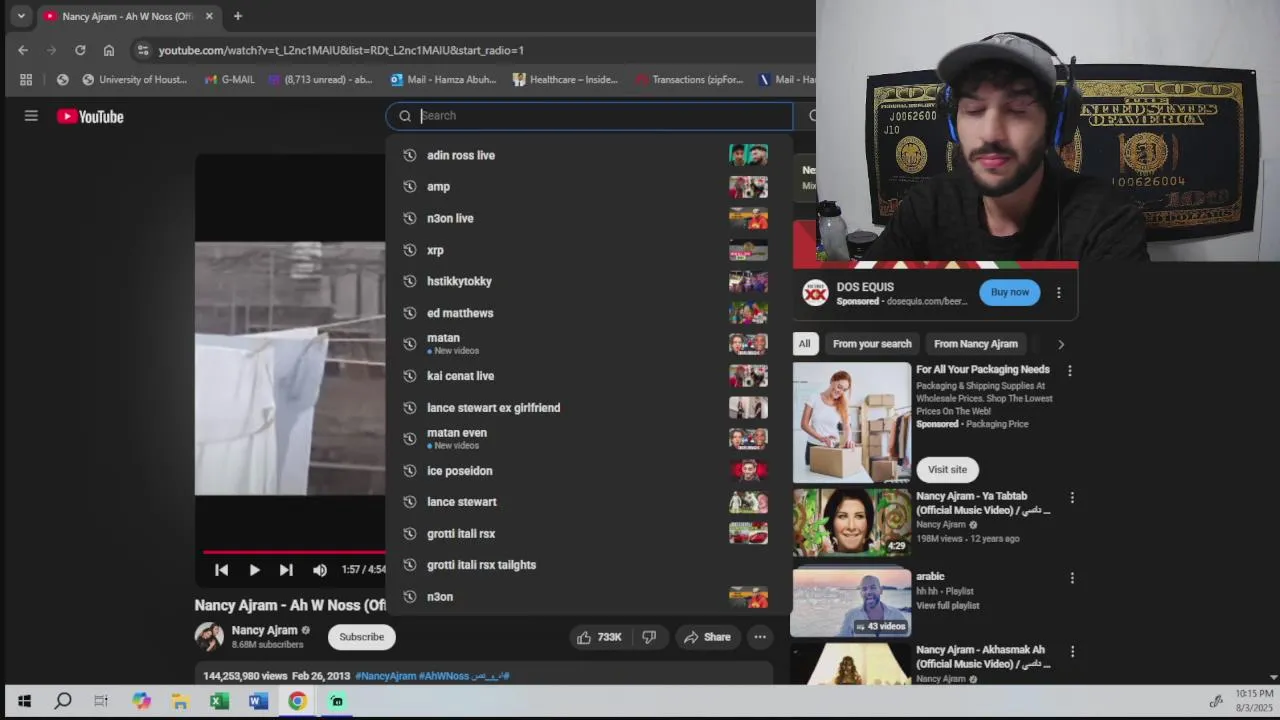Click the thumbnail next to 'lance stewart' suggestion

point(748,502)
